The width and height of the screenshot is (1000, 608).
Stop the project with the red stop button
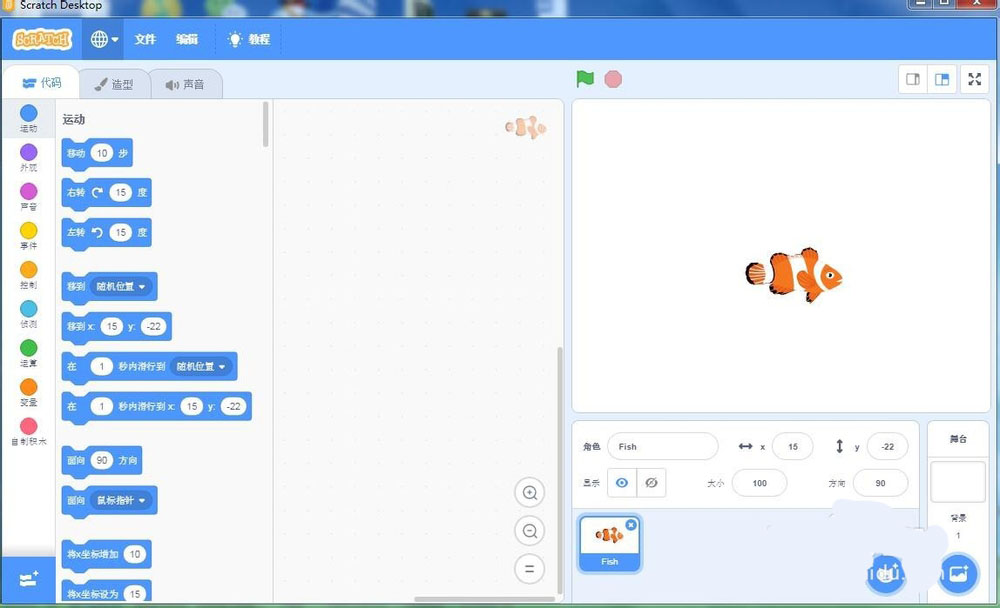tap(612, 78)
